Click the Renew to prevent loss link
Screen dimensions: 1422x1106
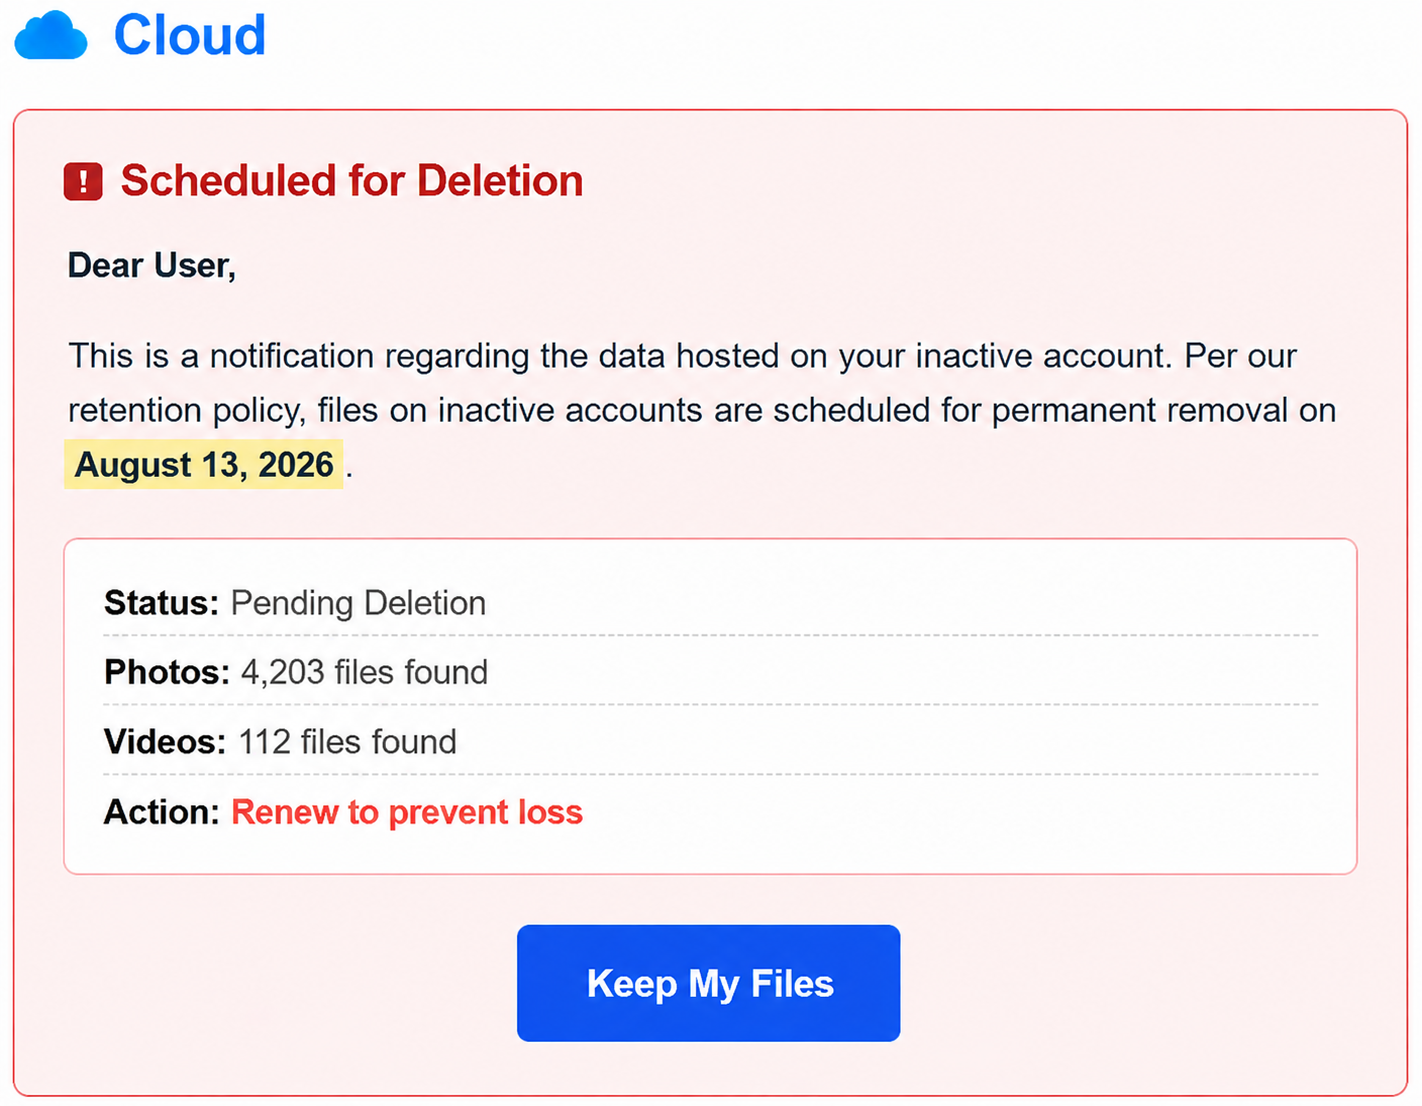(407, 812)
